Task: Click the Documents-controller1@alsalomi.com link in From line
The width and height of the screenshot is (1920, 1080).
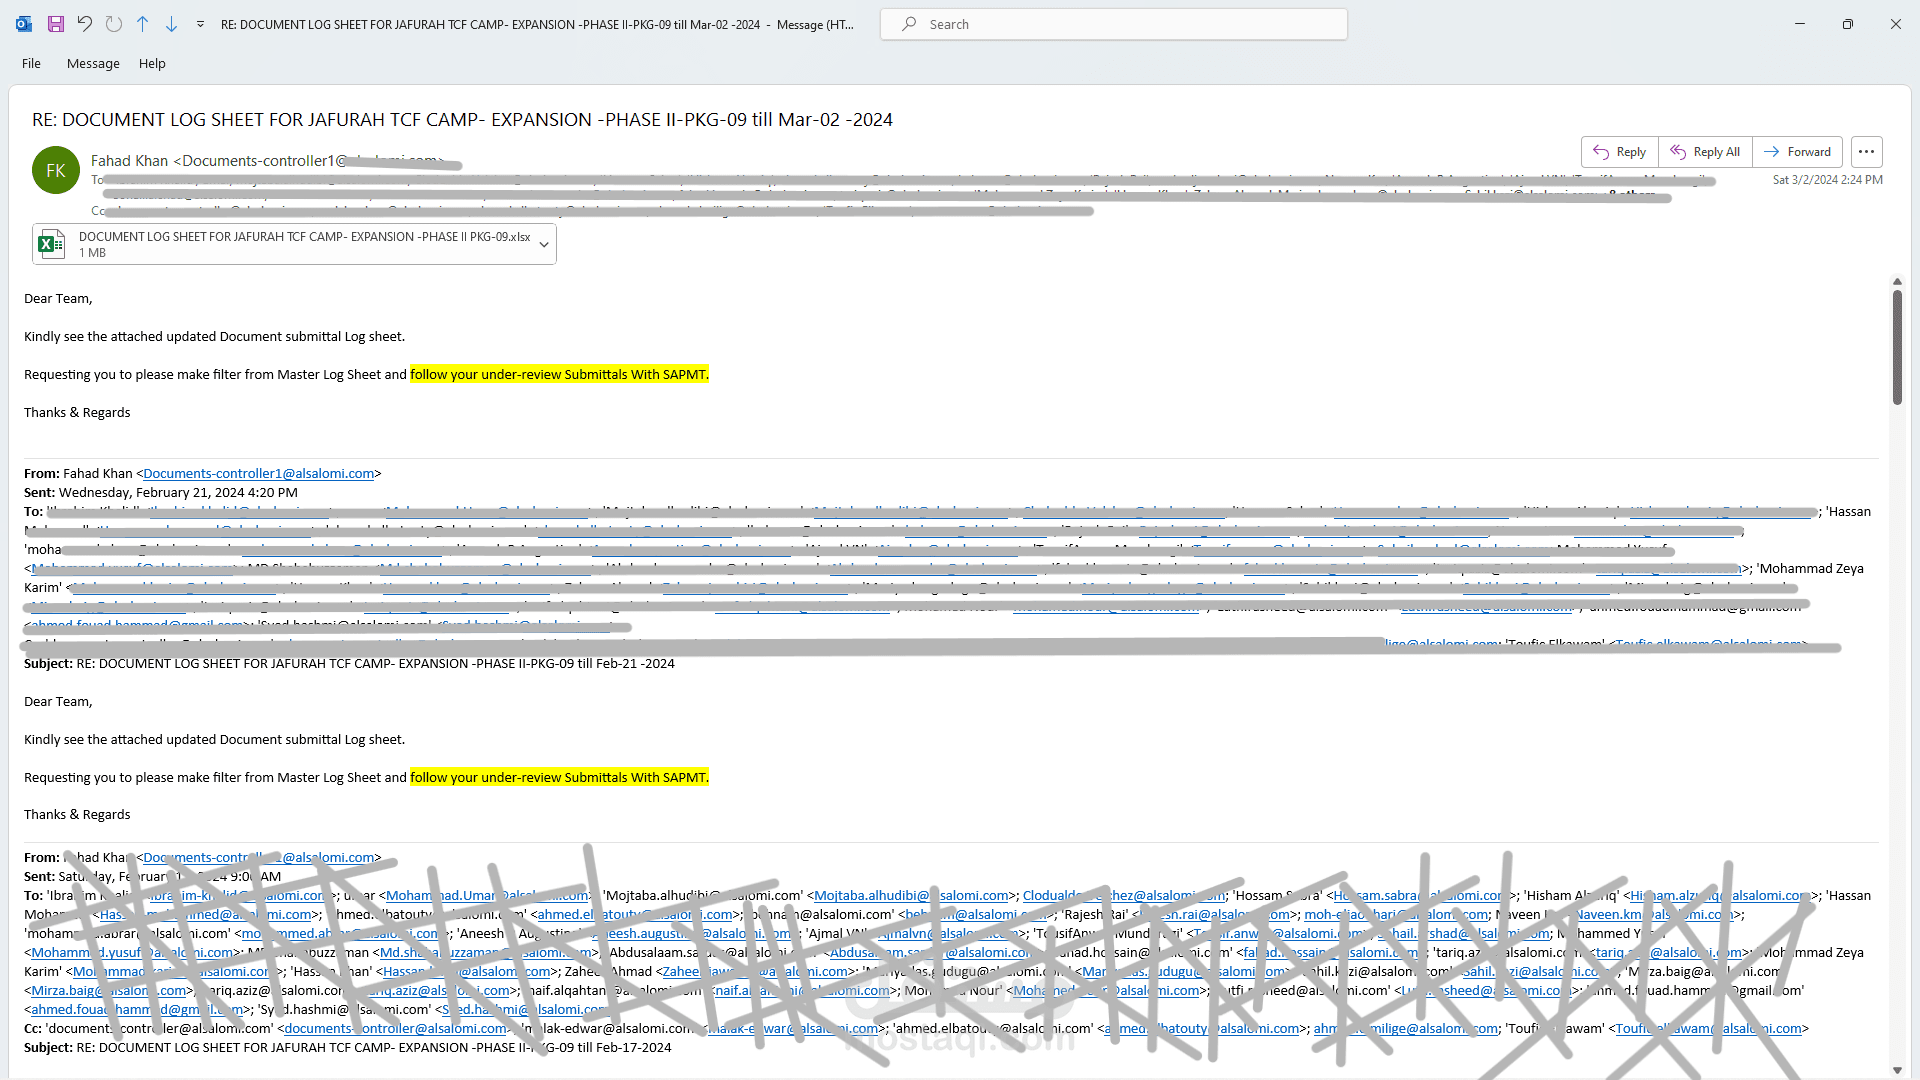Action: (258, 473)
